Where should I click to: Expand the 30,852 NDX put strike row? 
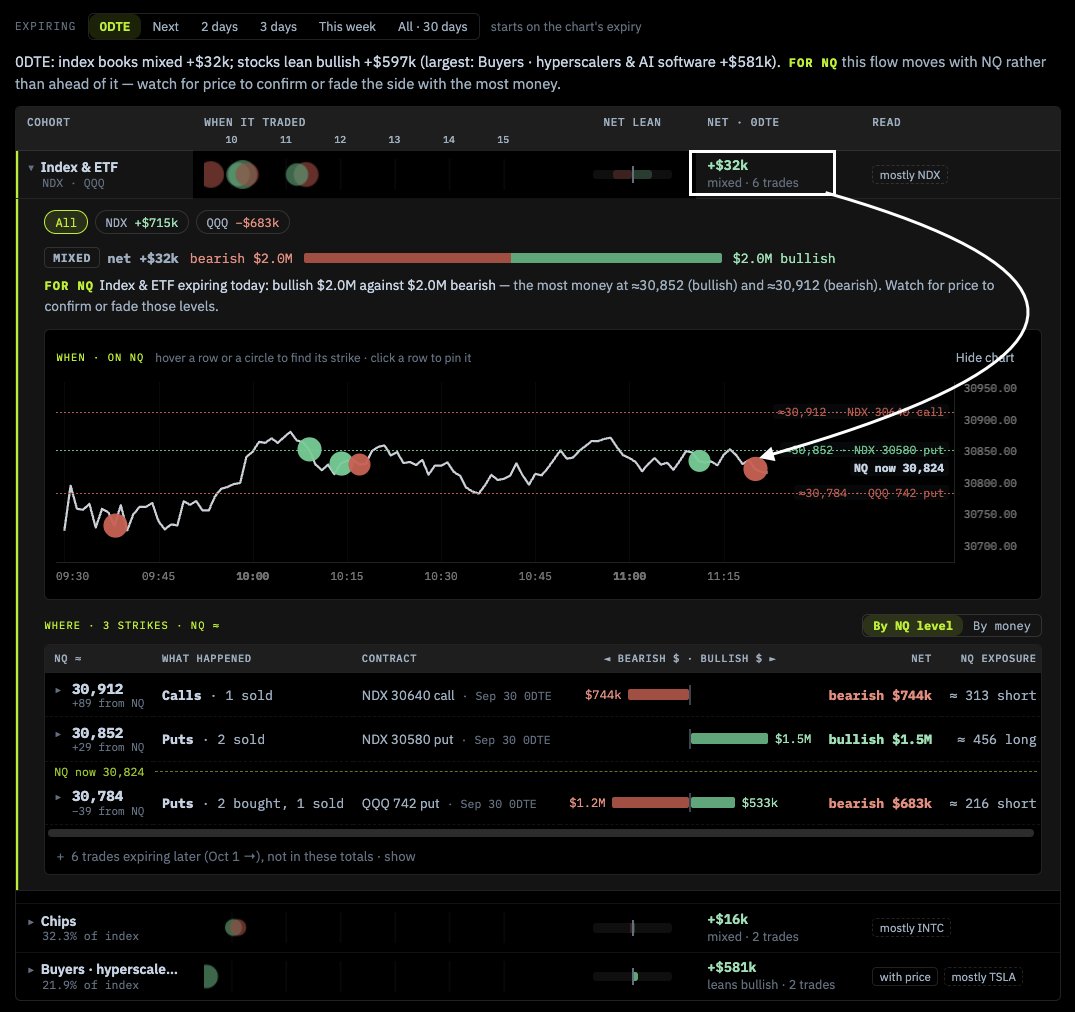click(58, 734)
